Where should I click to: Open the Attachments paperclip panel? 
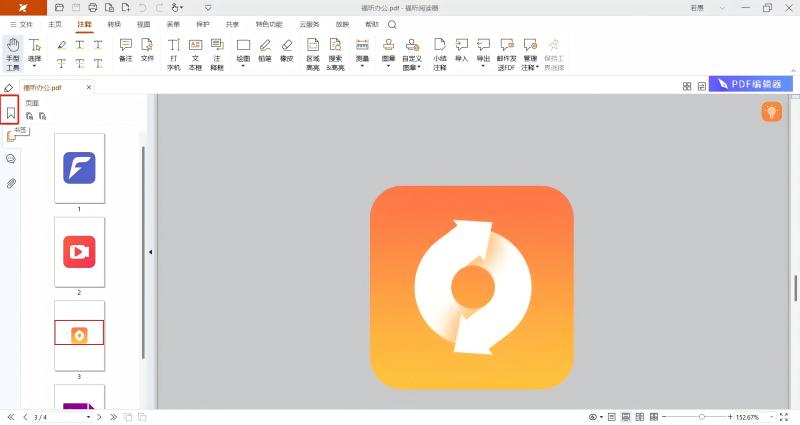tap(11, 183)
